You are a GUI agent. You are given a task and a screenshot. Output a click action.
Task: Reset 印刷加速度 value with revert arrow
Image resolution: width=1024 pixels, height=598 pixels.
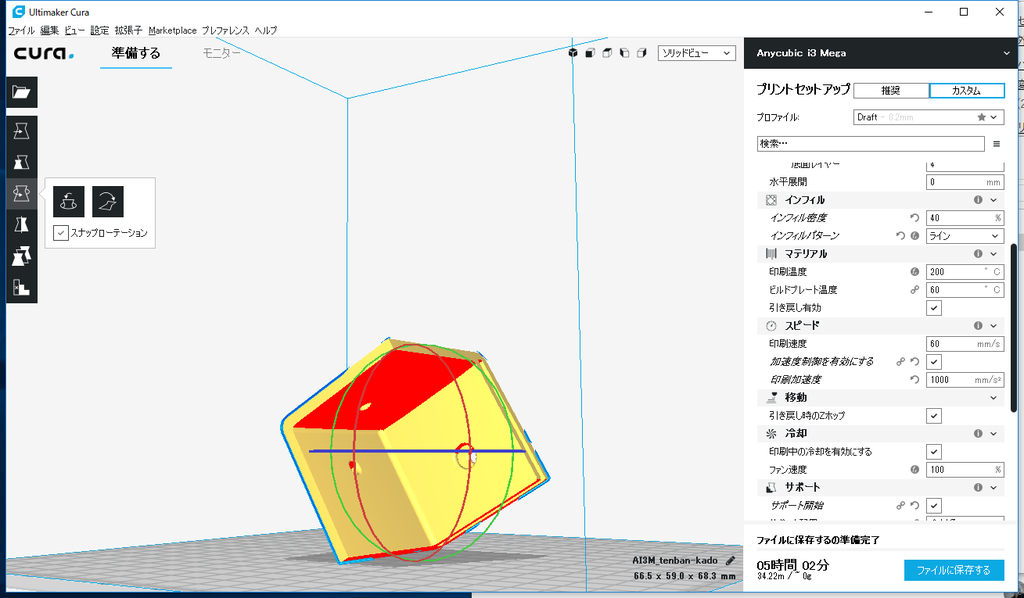coord(914,379)
